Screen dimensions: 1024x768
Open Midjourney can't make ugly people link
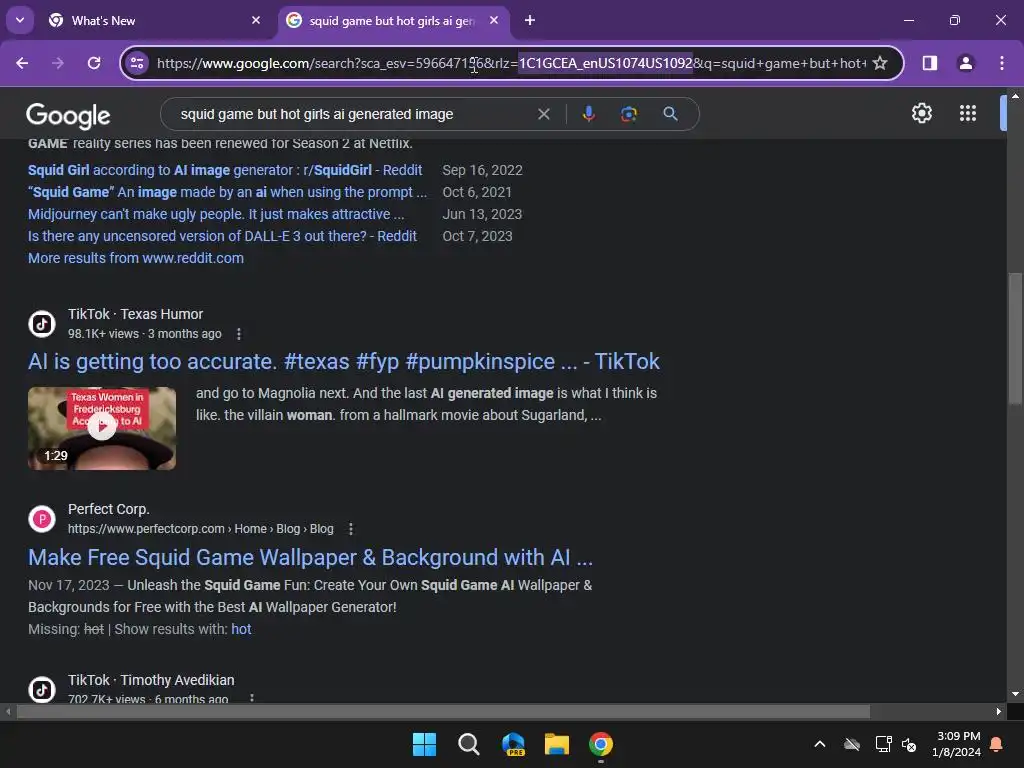tap(216, 214)
